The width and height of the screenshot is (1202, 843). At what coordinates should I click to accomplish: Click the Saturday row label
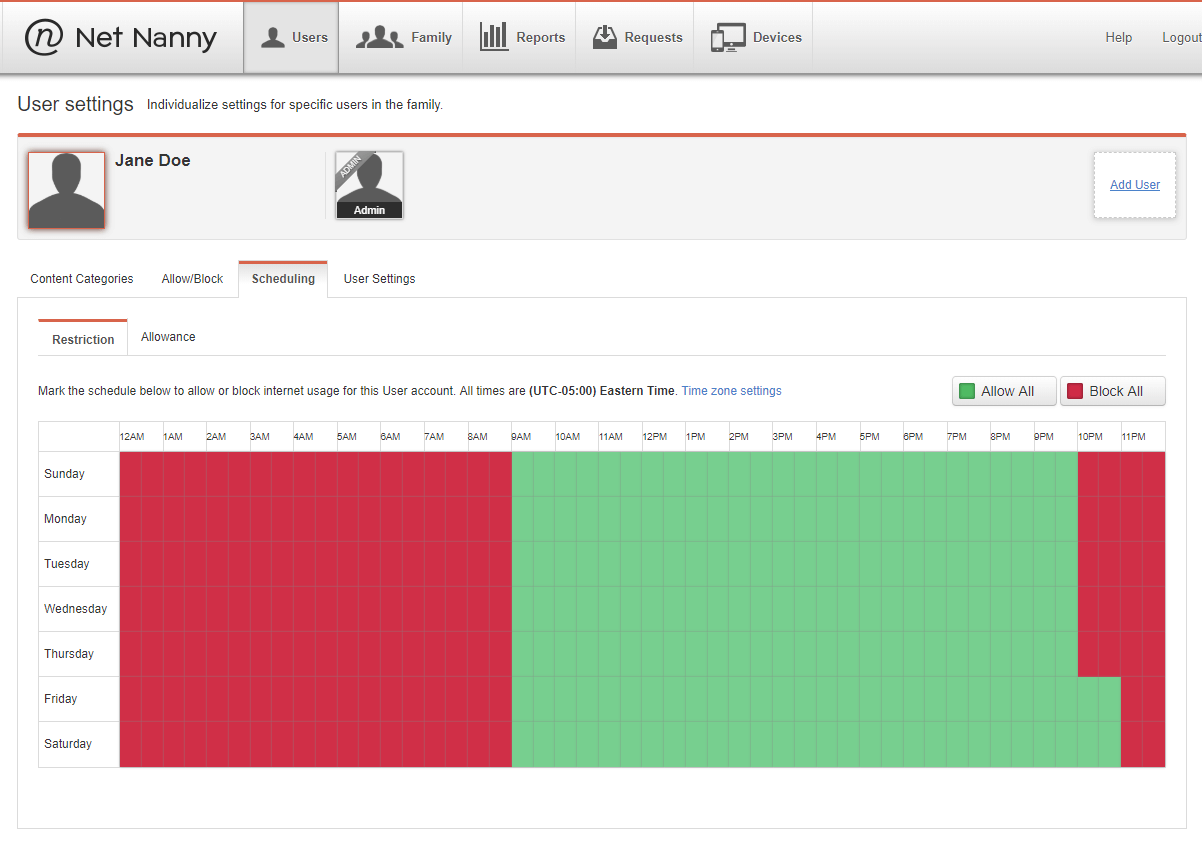[68, 744]
